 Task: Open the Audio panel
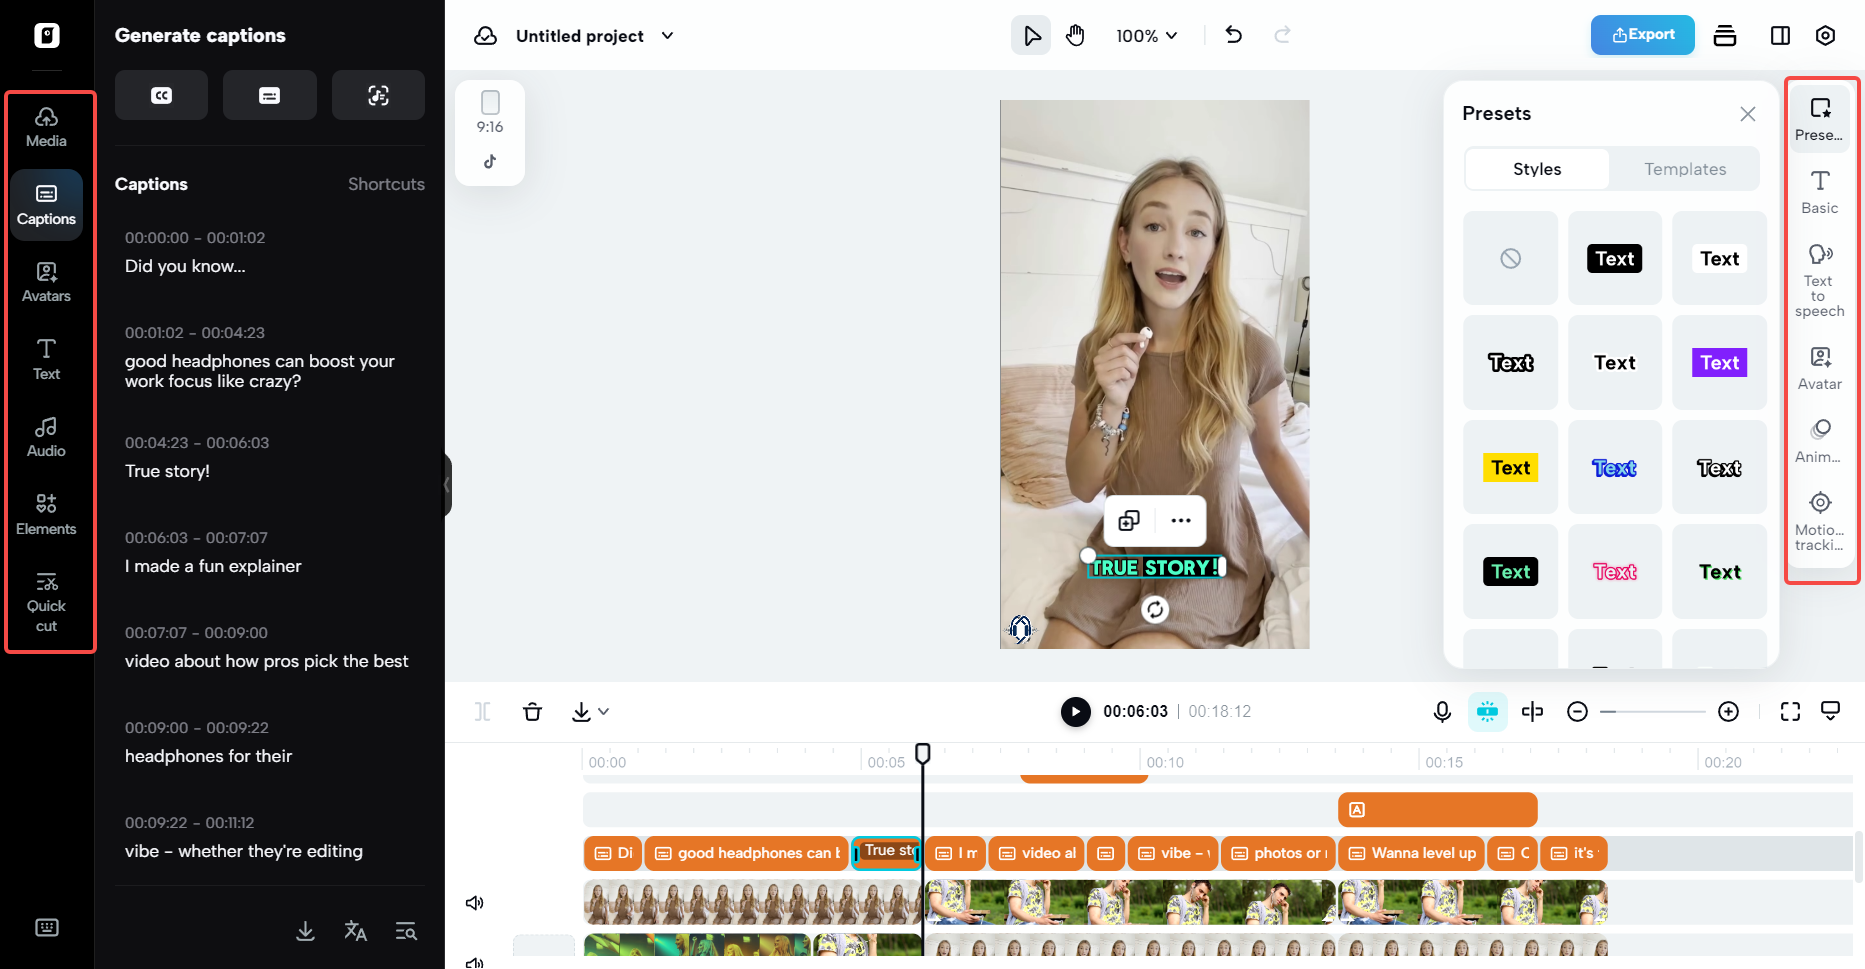coord(46,436)
